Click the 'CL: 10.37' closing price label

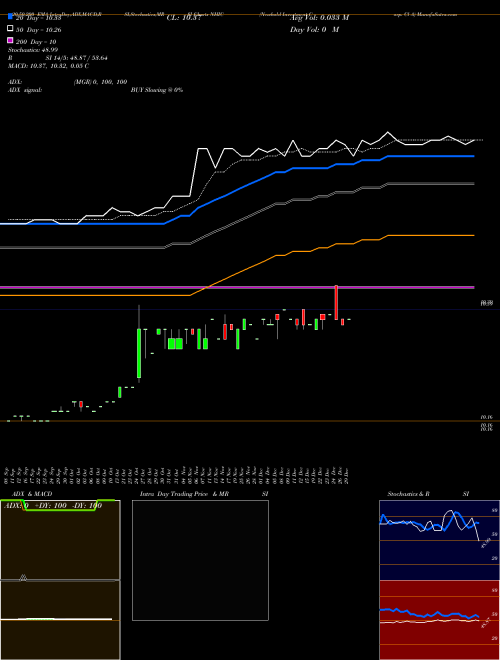click(184, 18)
